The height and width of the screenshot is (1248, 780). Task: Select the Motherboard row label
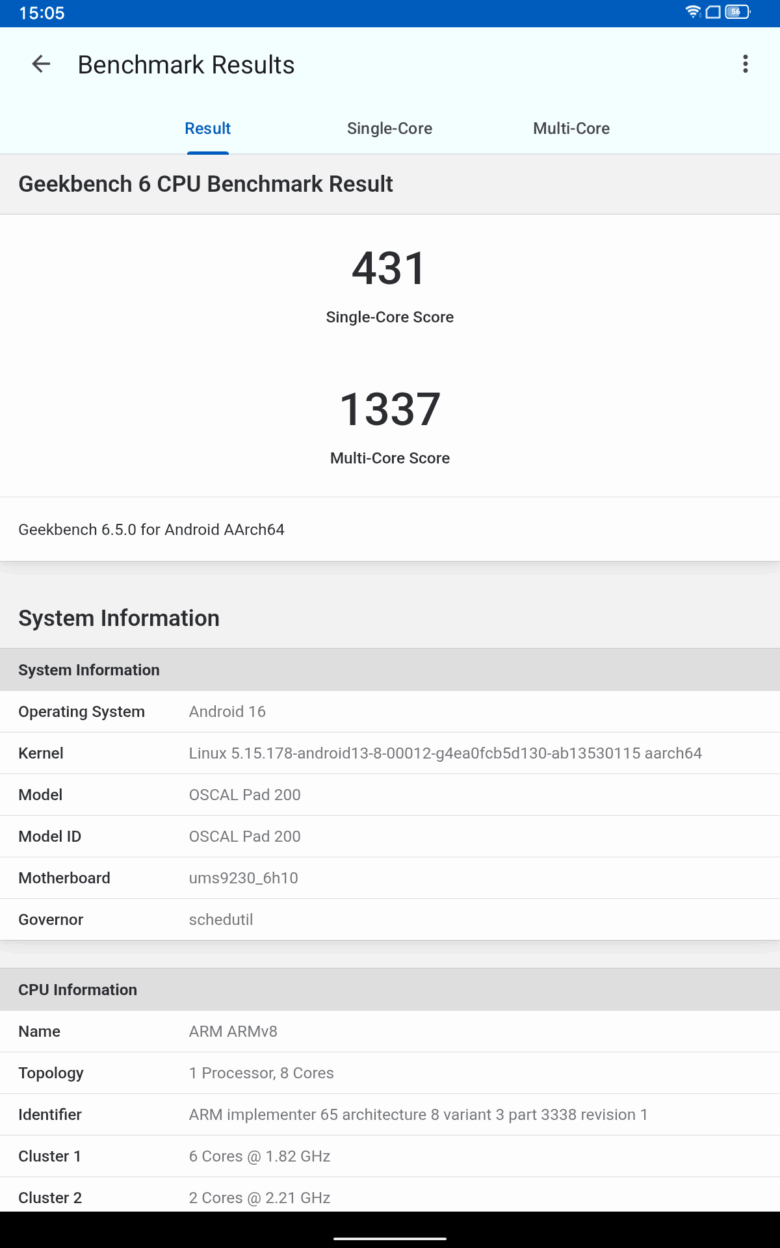point(64,878)
